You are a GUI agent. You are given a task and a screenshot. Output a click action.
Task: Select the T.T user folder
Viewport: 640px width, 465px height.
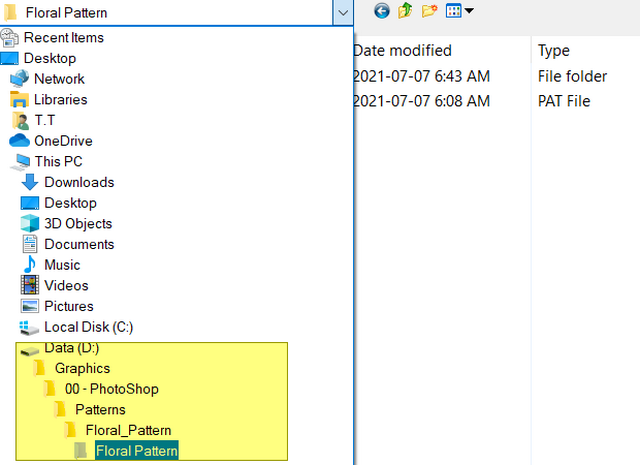point(44,120)
